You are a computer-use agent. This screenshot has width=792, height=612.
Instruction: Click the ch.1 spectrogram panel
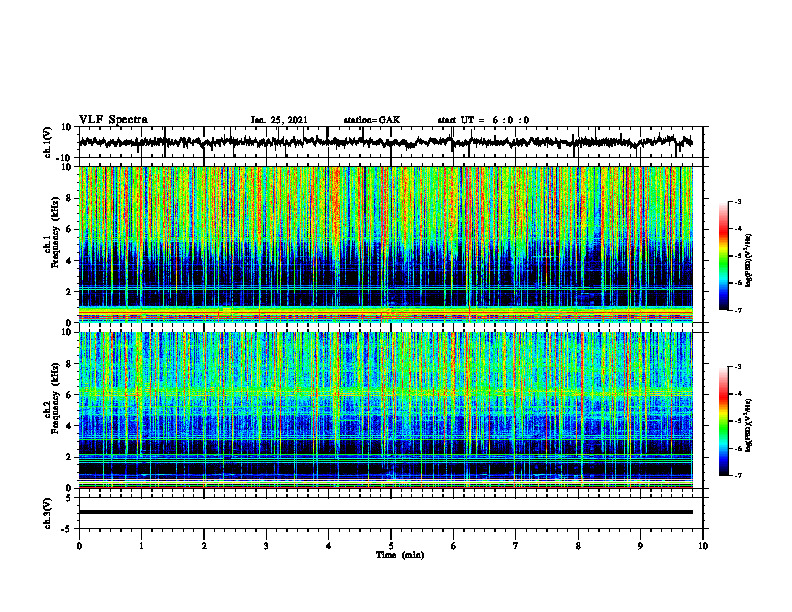click(x=385, y=244)
